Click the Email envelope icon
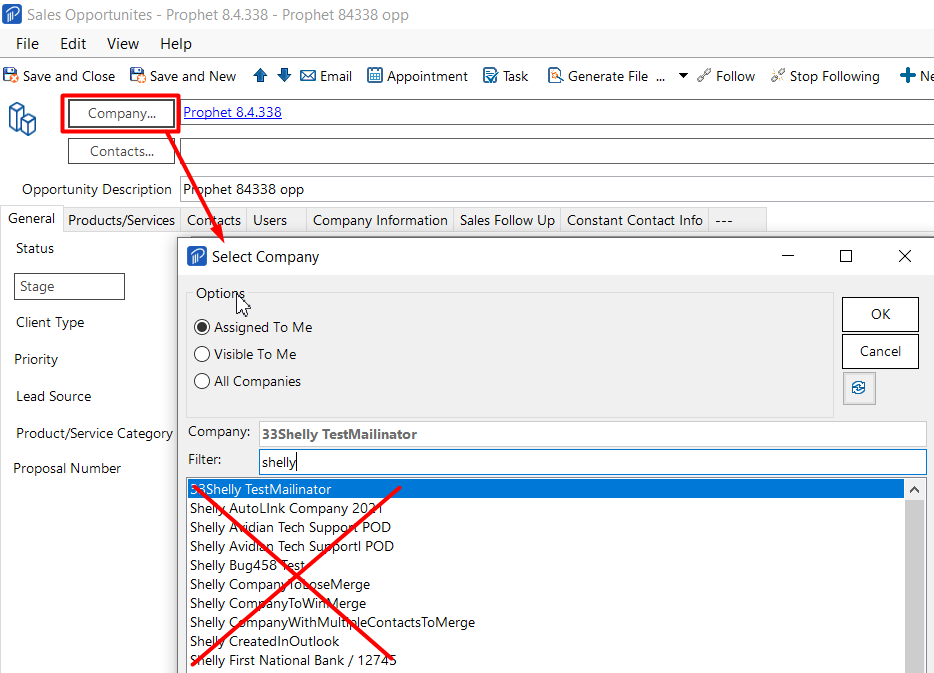Image resolution: width=934 pixels, height=673 pixels. click(x=308, y=76)
